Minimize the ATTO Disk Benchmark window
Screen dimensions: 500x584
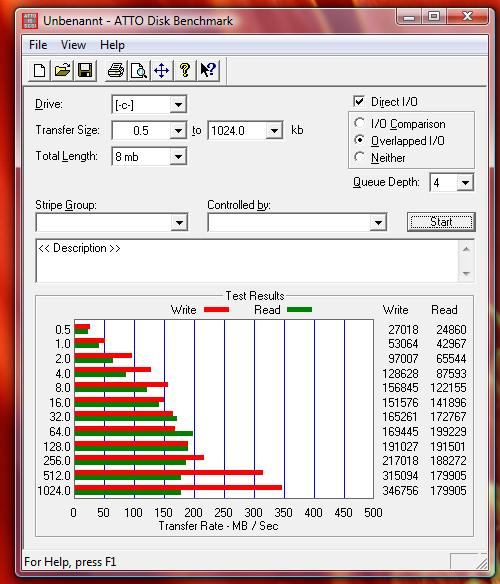[x=409, y=17]
